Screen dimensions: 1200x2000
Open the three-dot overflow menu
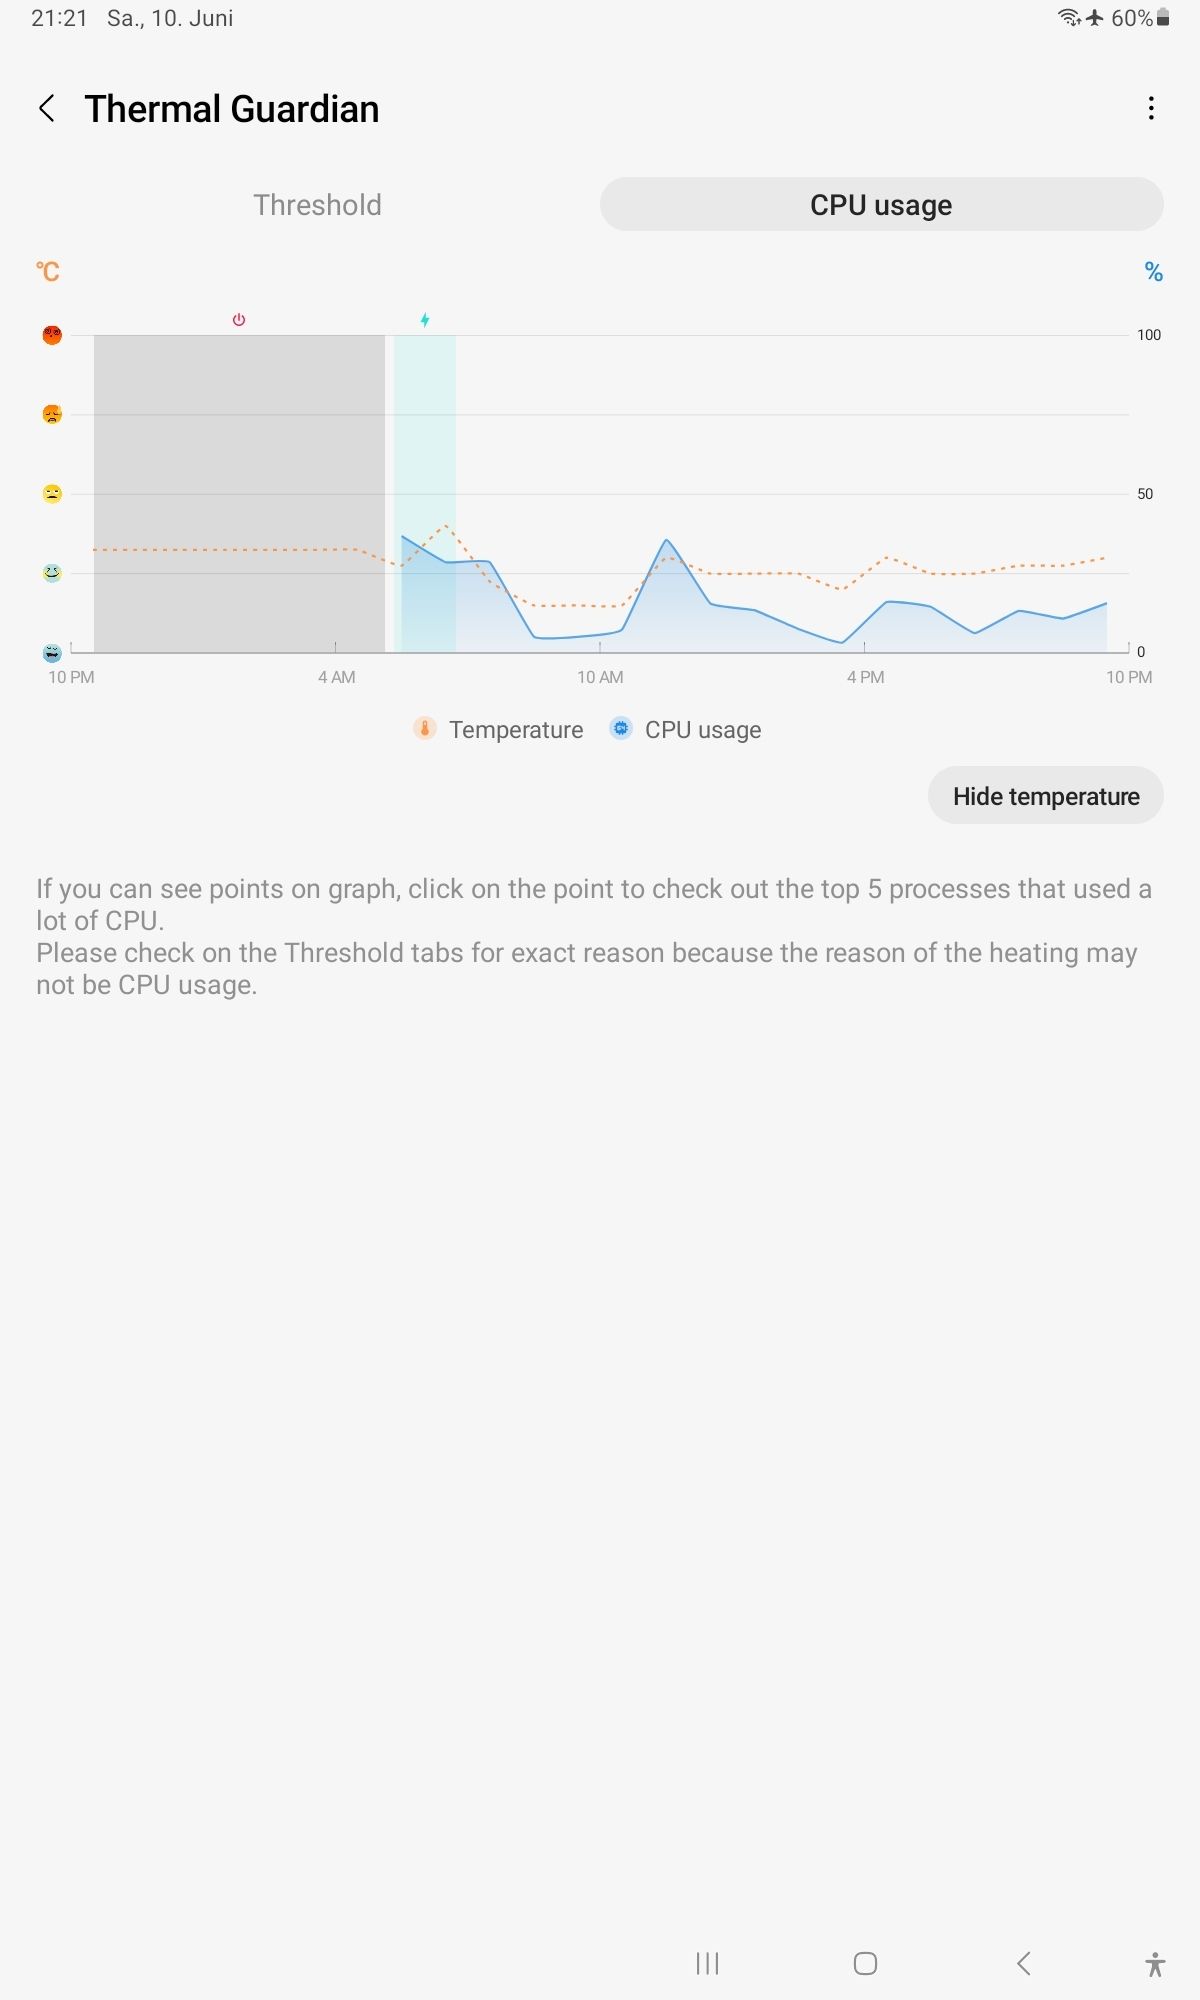pos(1151,108)
